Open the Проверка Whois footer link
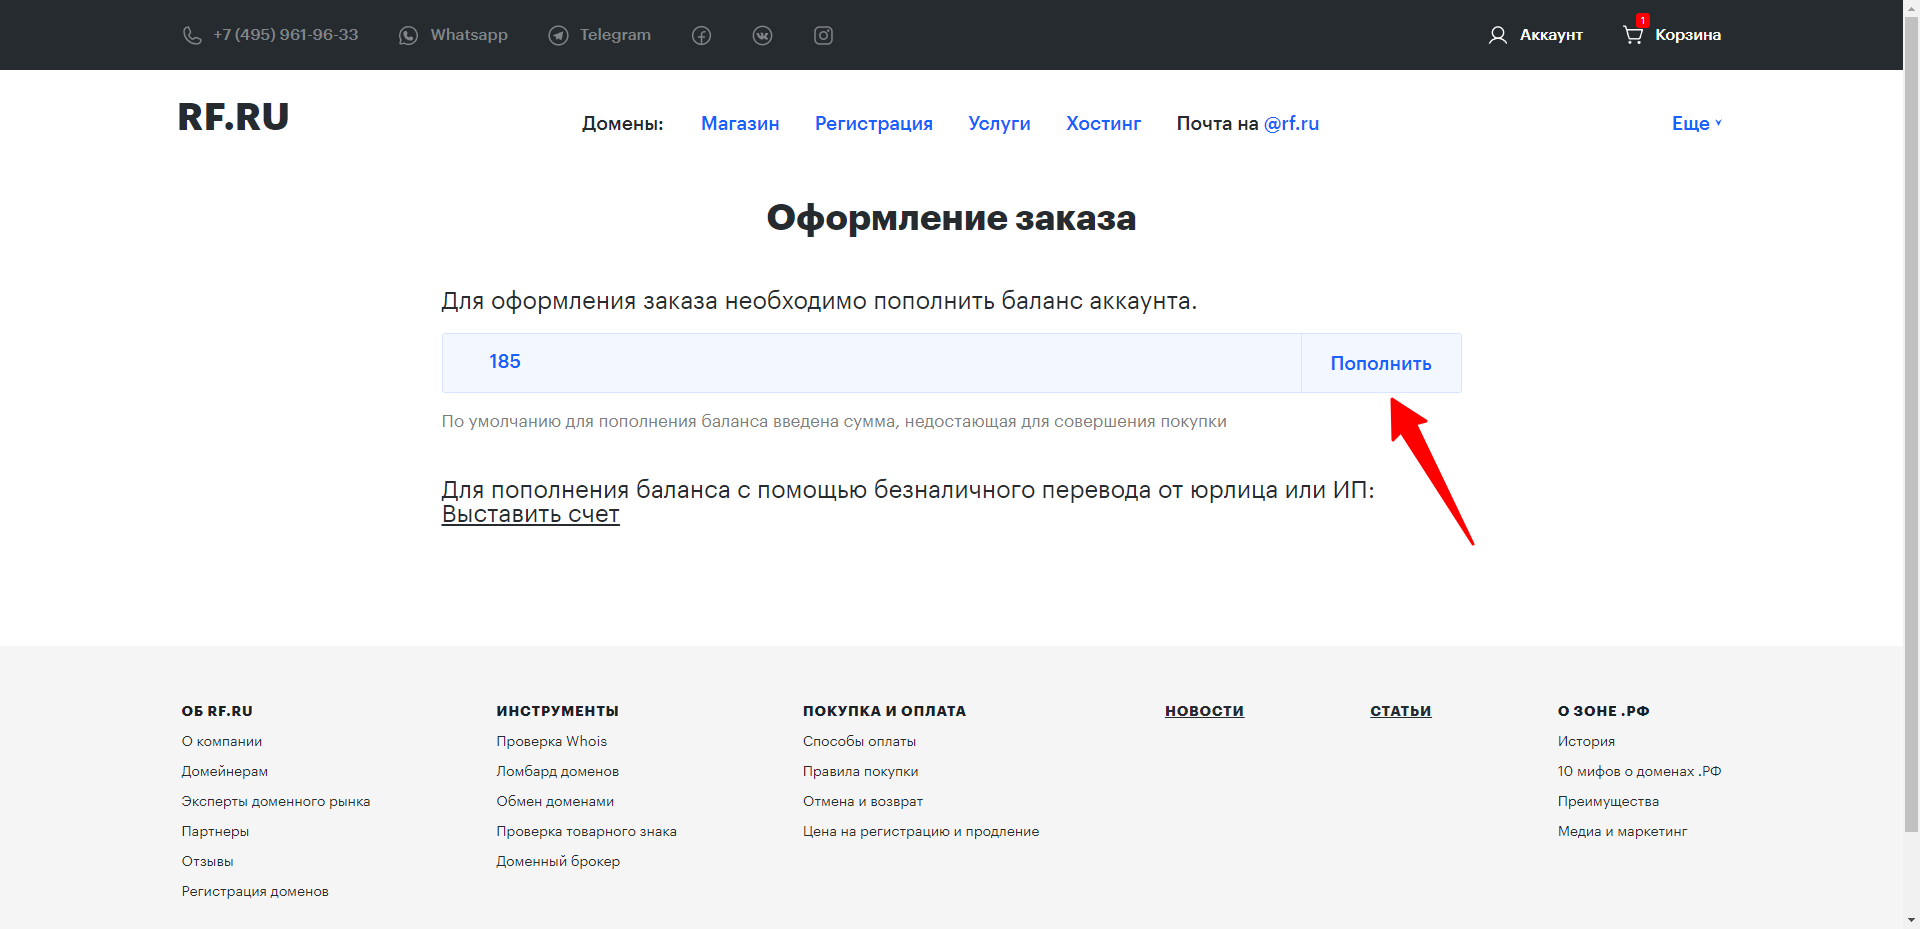Viewport: 1920px width, 929px height. [551, 741]
